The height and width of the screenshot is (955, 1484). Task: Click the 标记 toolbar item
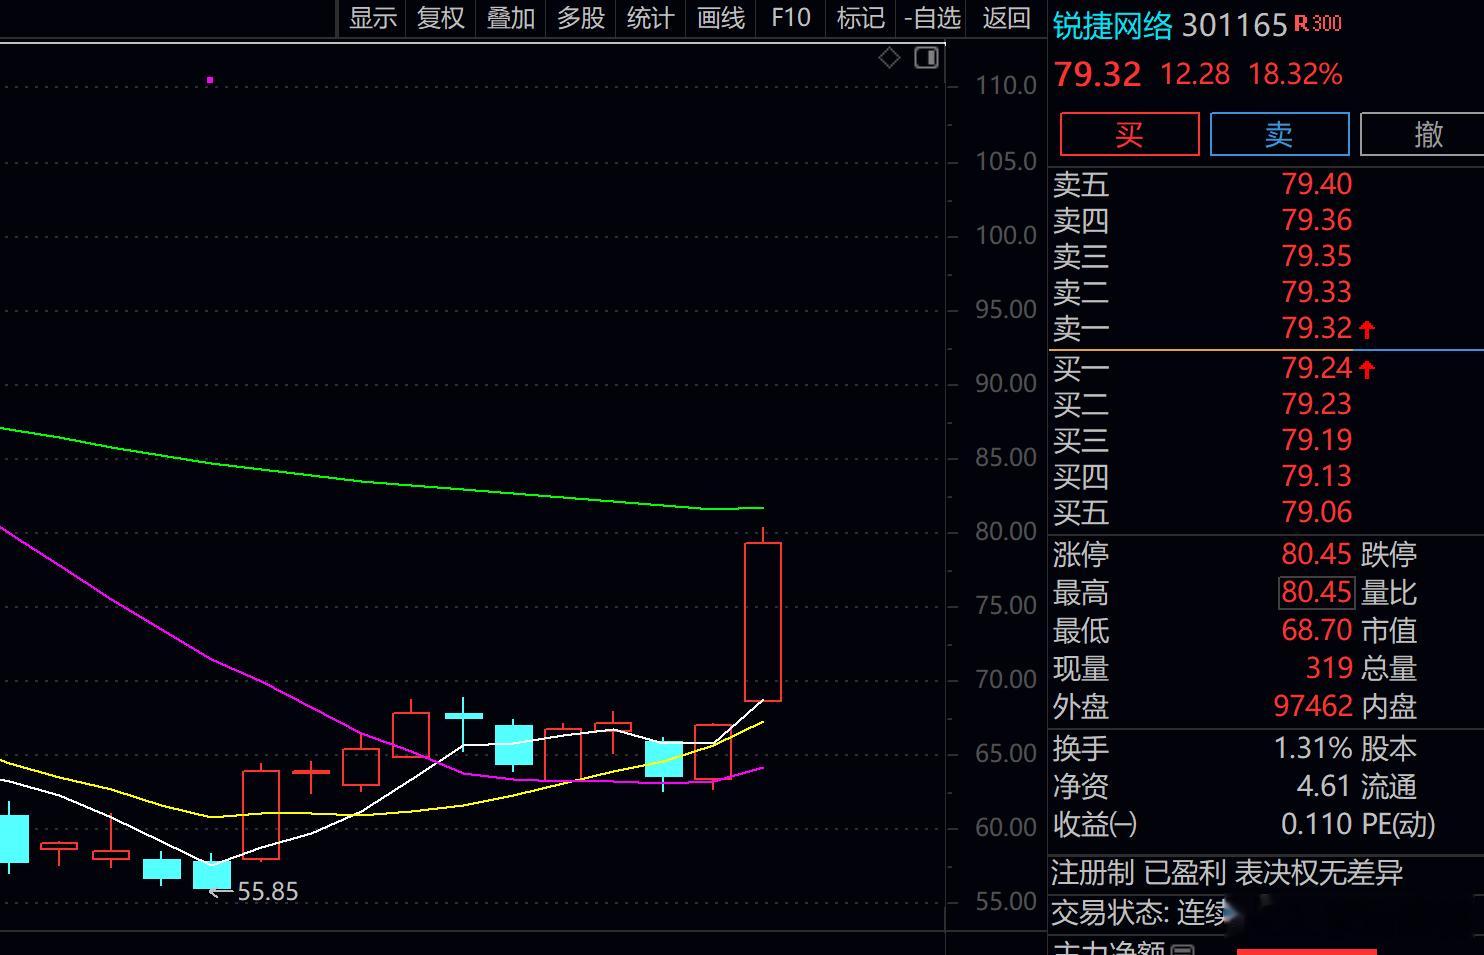pyautogui.click(x=860, y=18)
